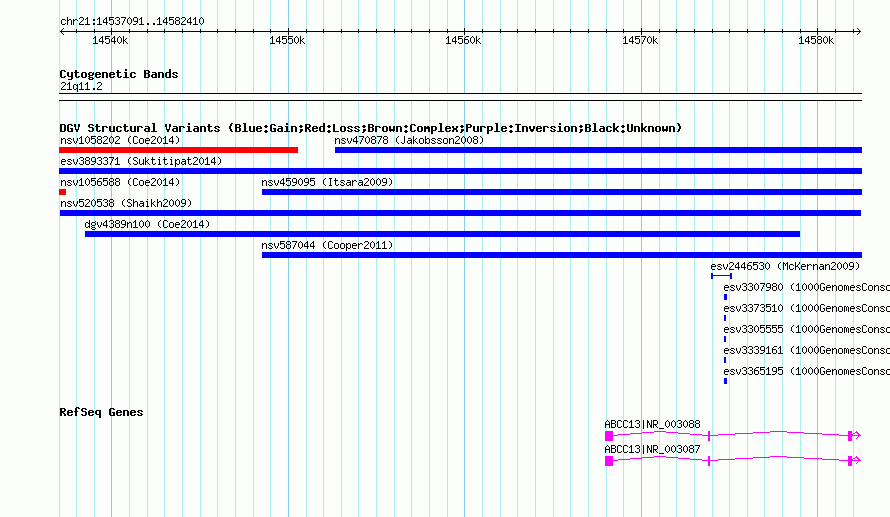Click the right arrow on the ruler
Image resolution: width=890 pixels, height=517 pixels.
(x=858, y=31)
